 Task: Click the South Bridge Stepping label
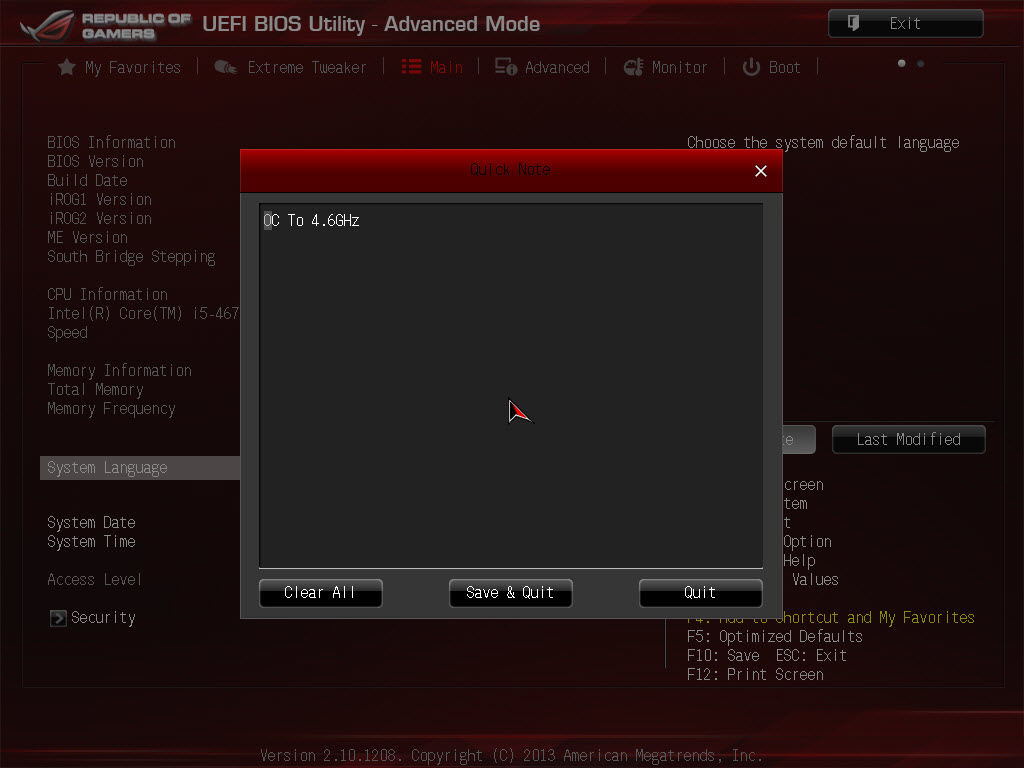coord(131,257)
